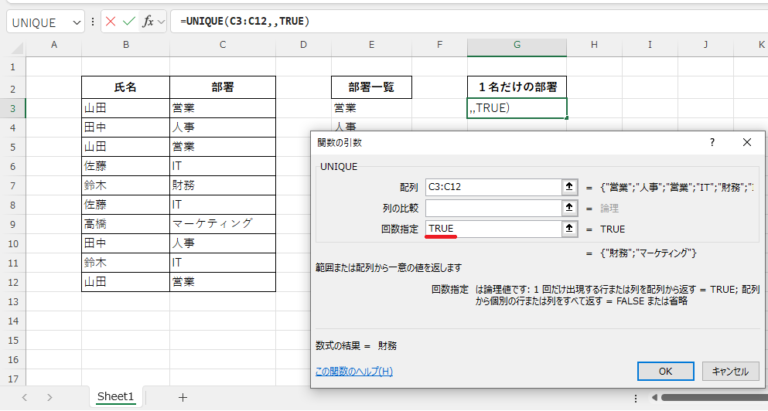Click the cancel X icon in formula bar
Viewport: 768px width, 411px height.
pyautogui.click(x=111, y=21)
